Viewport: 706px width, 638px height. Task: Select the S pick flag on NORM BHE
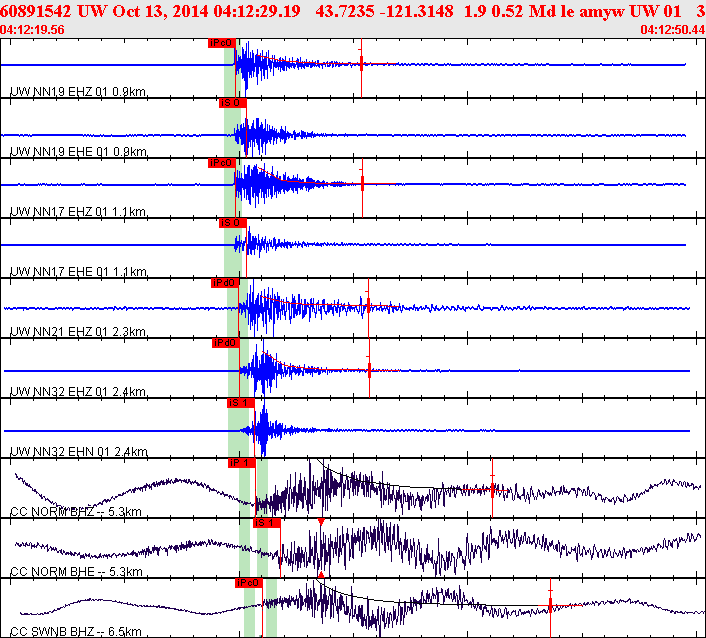(x=266, y=523)
